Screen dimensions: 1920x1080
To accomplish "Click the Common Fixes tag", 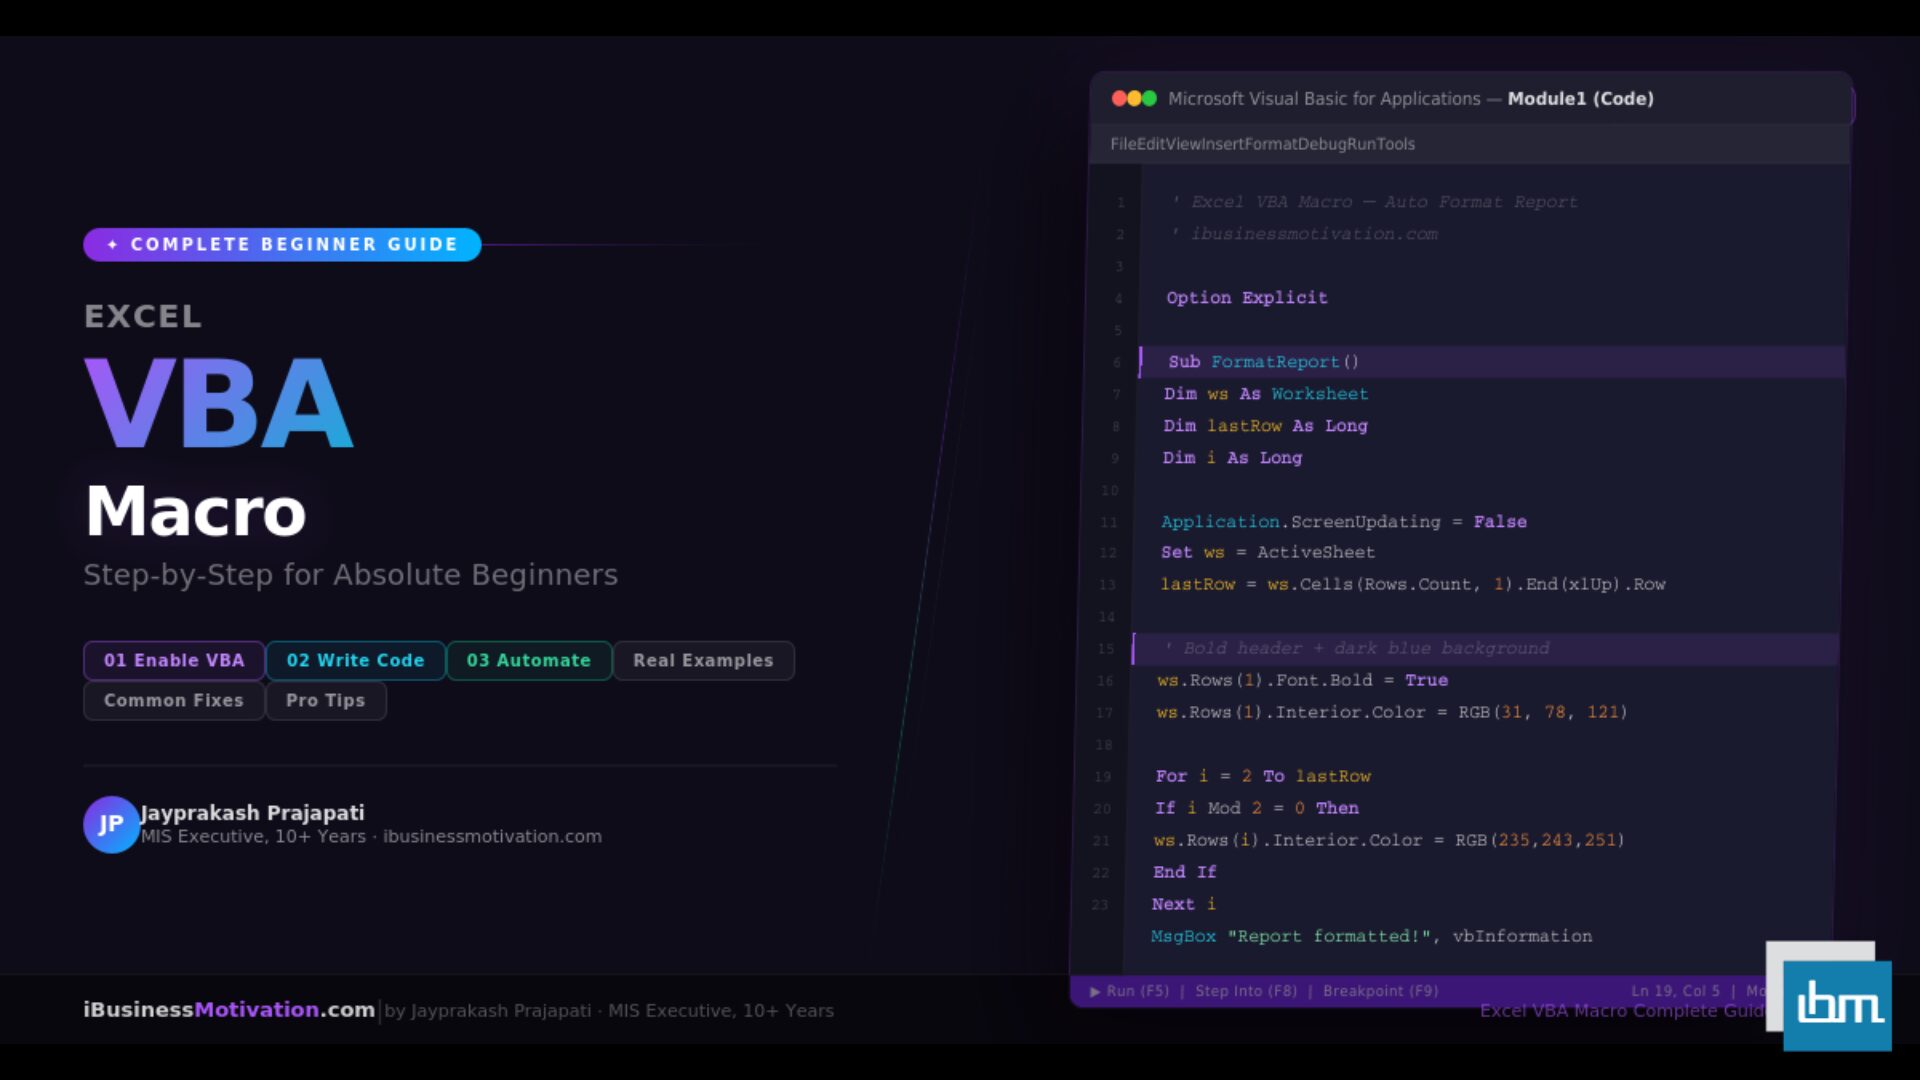I will tap(174, 701).
